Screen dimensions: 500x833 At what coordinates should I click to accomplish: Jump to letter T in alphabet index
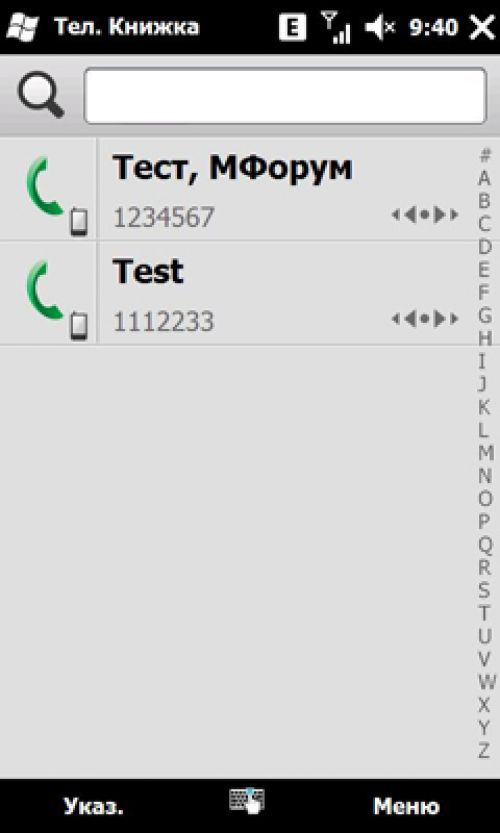click(x=484, y=613)
